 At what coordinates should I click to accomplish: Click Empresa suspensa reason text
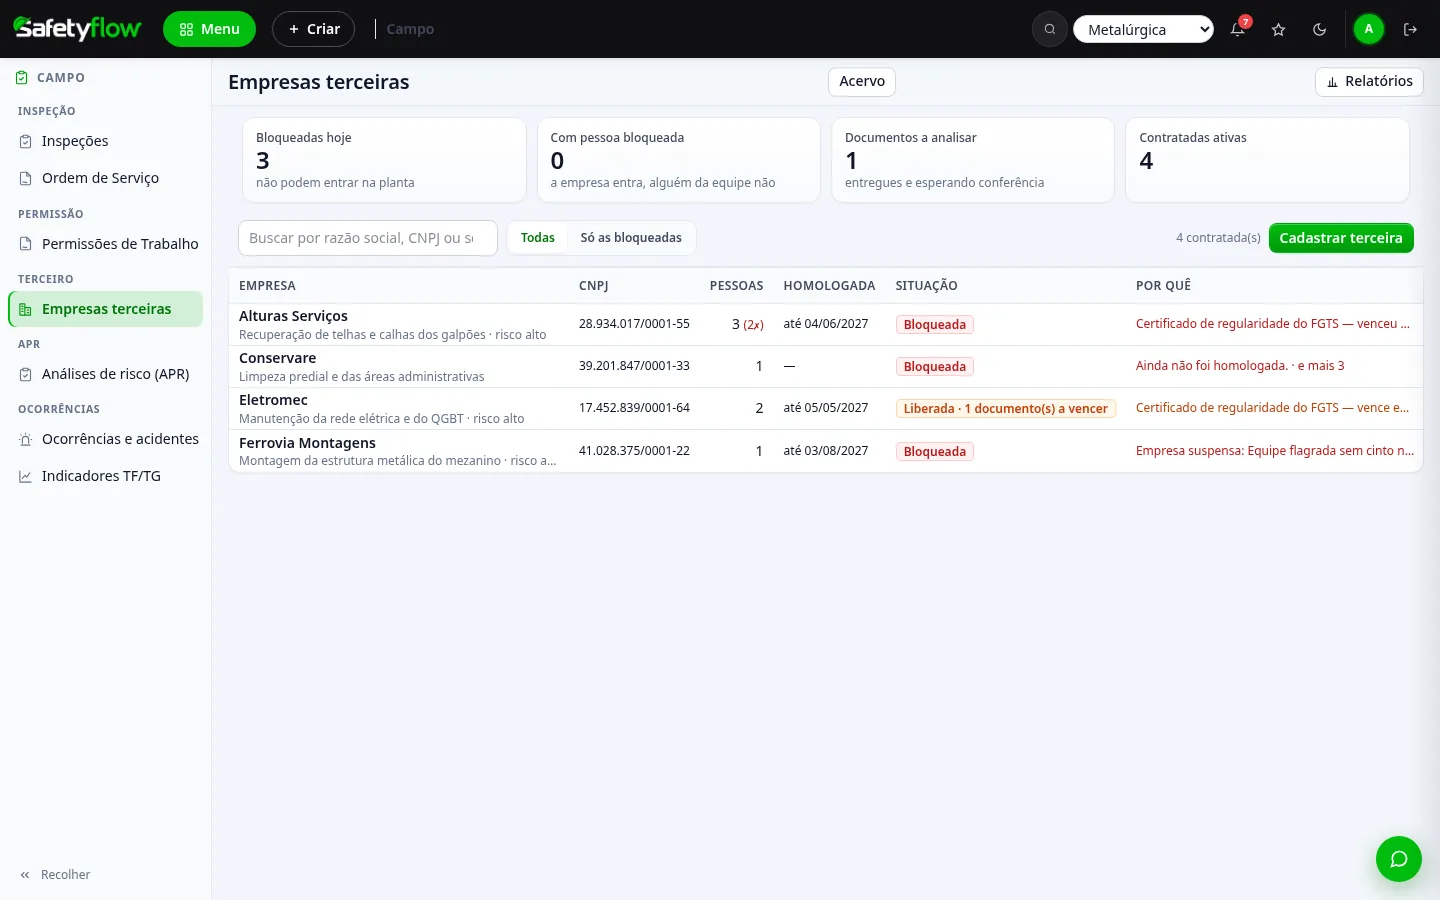pyautogui.click(x=1275, y=451)
